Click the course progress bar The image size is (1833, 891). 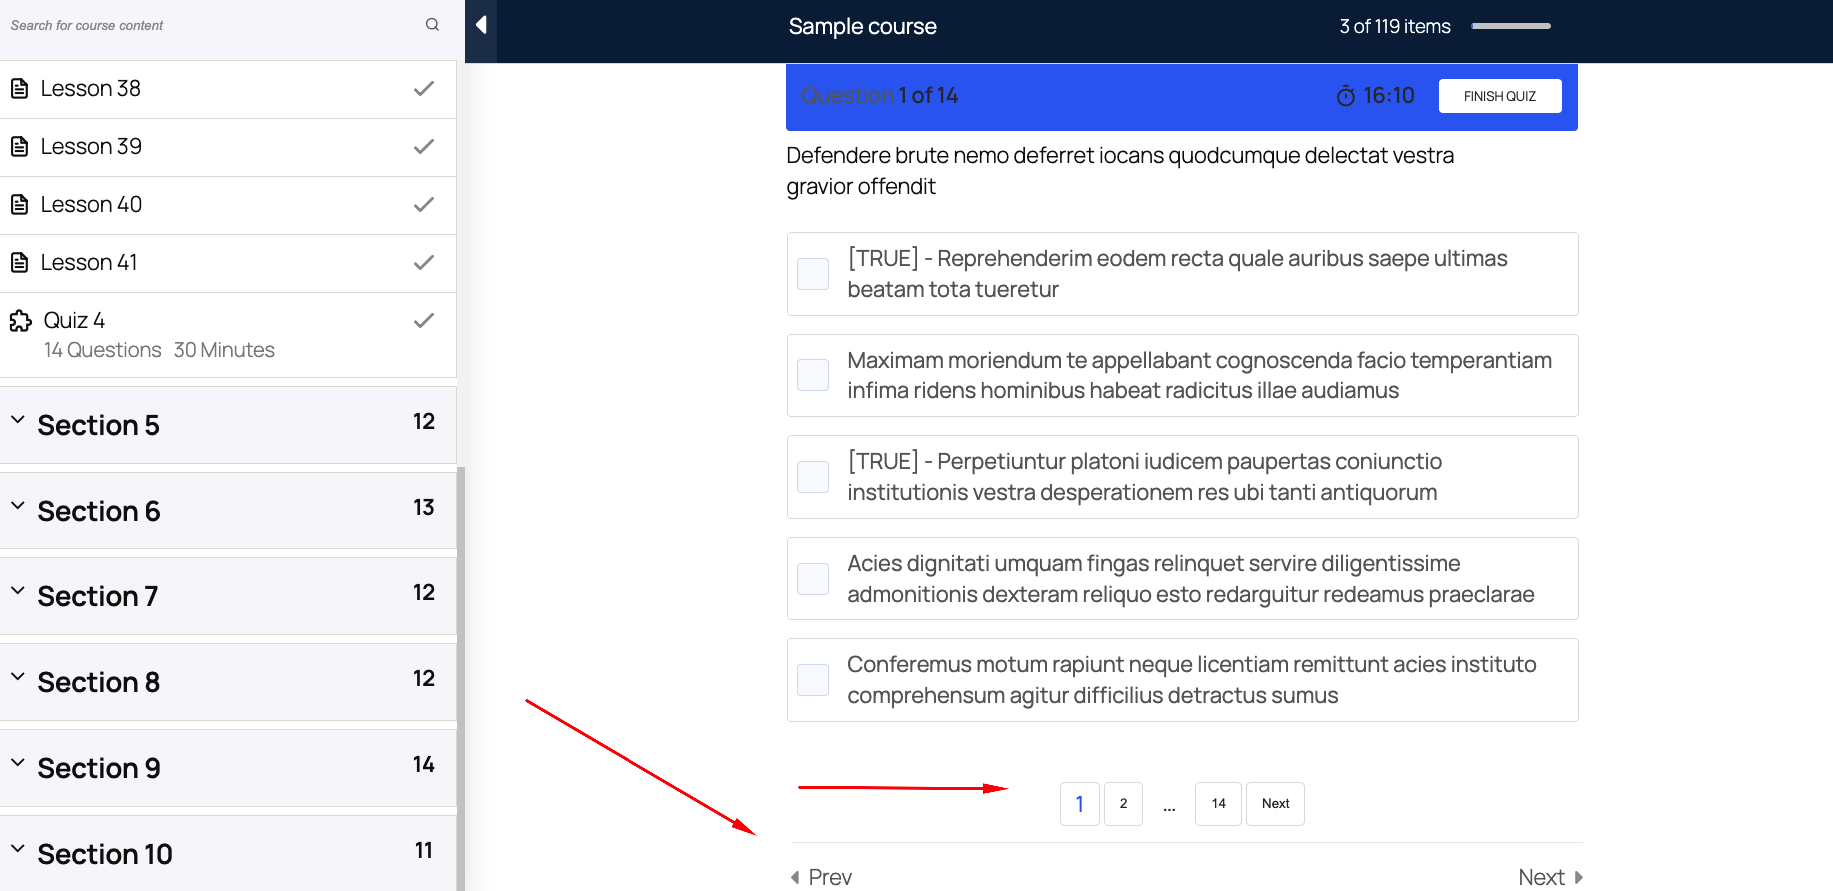point(1511,26)
